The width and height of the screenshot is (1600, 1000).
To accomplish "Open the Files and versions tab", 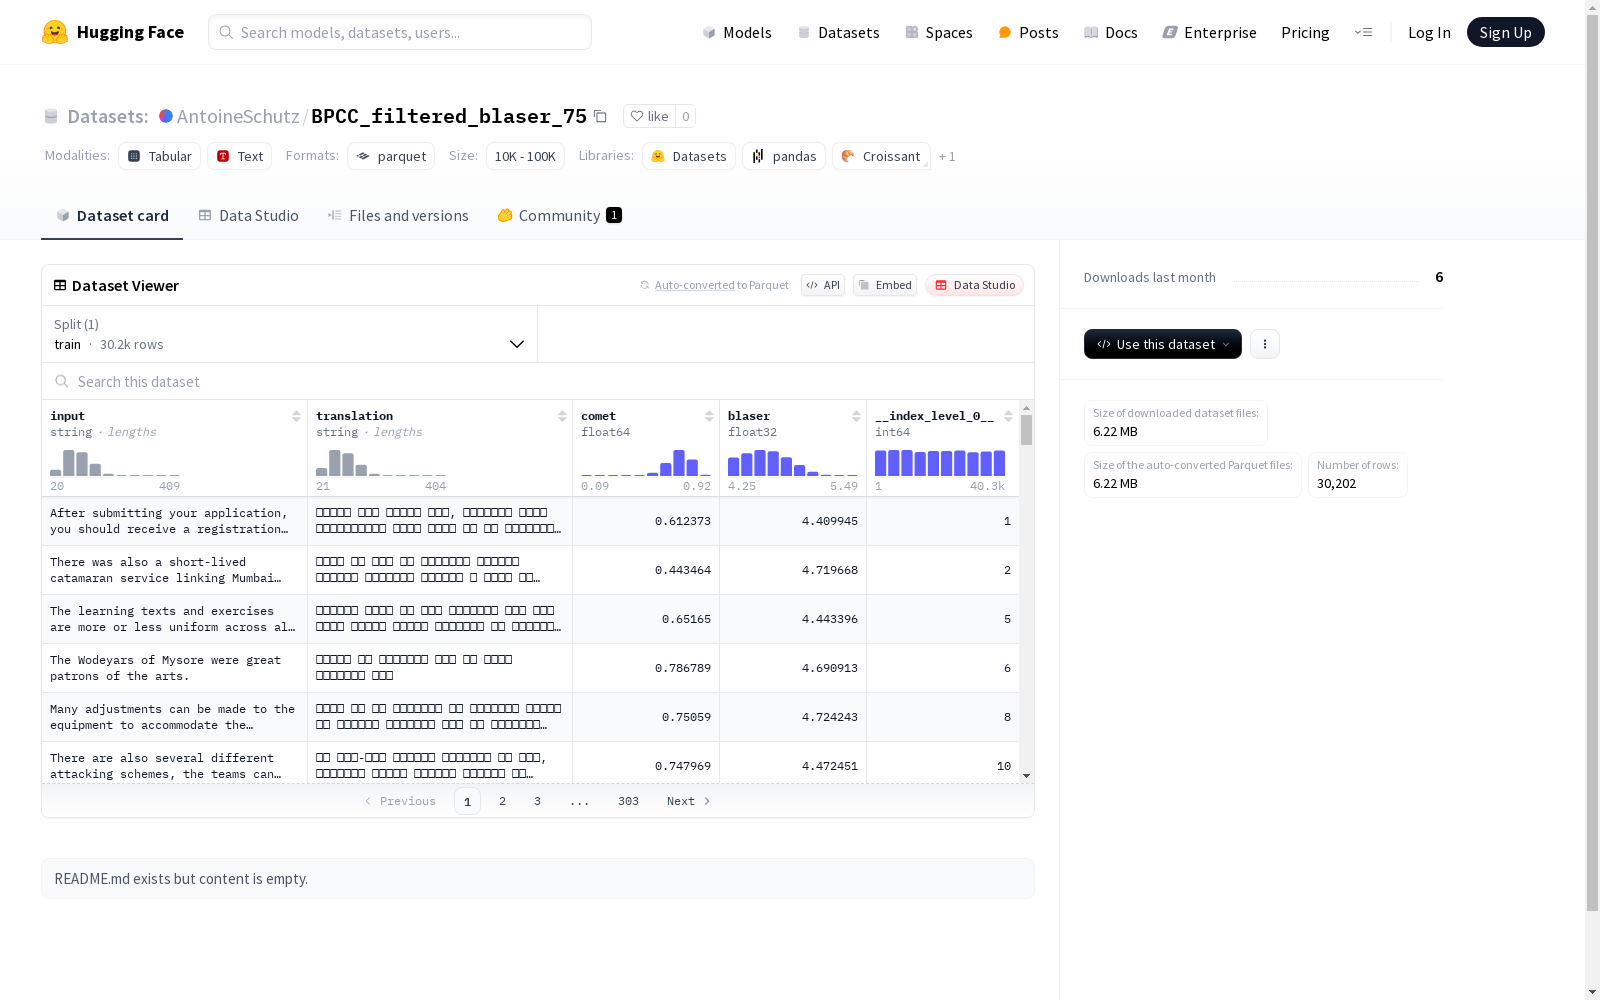I will 398,215.
